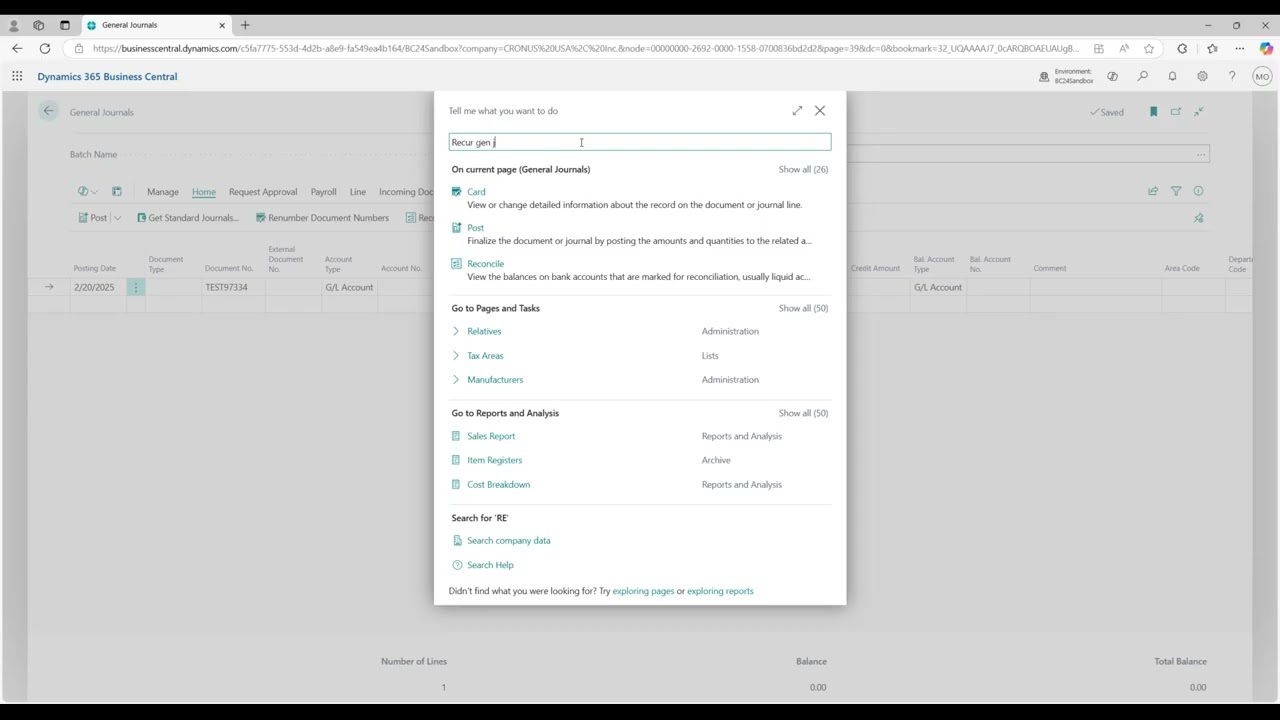Click Search company data
The width and height of the screenshot is (1280, 720).
(x=508, y=541)
